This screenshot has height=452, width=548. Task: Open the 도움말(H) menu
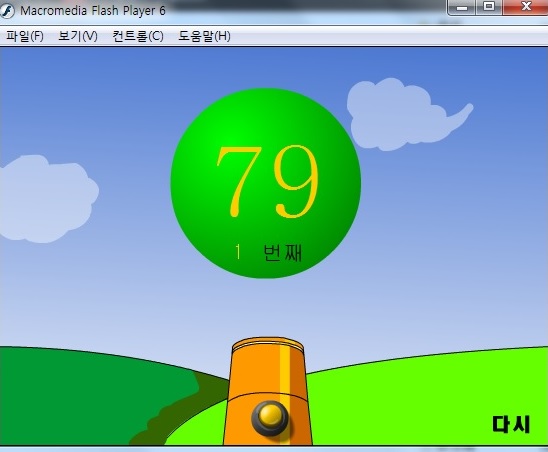click(204, 36)
